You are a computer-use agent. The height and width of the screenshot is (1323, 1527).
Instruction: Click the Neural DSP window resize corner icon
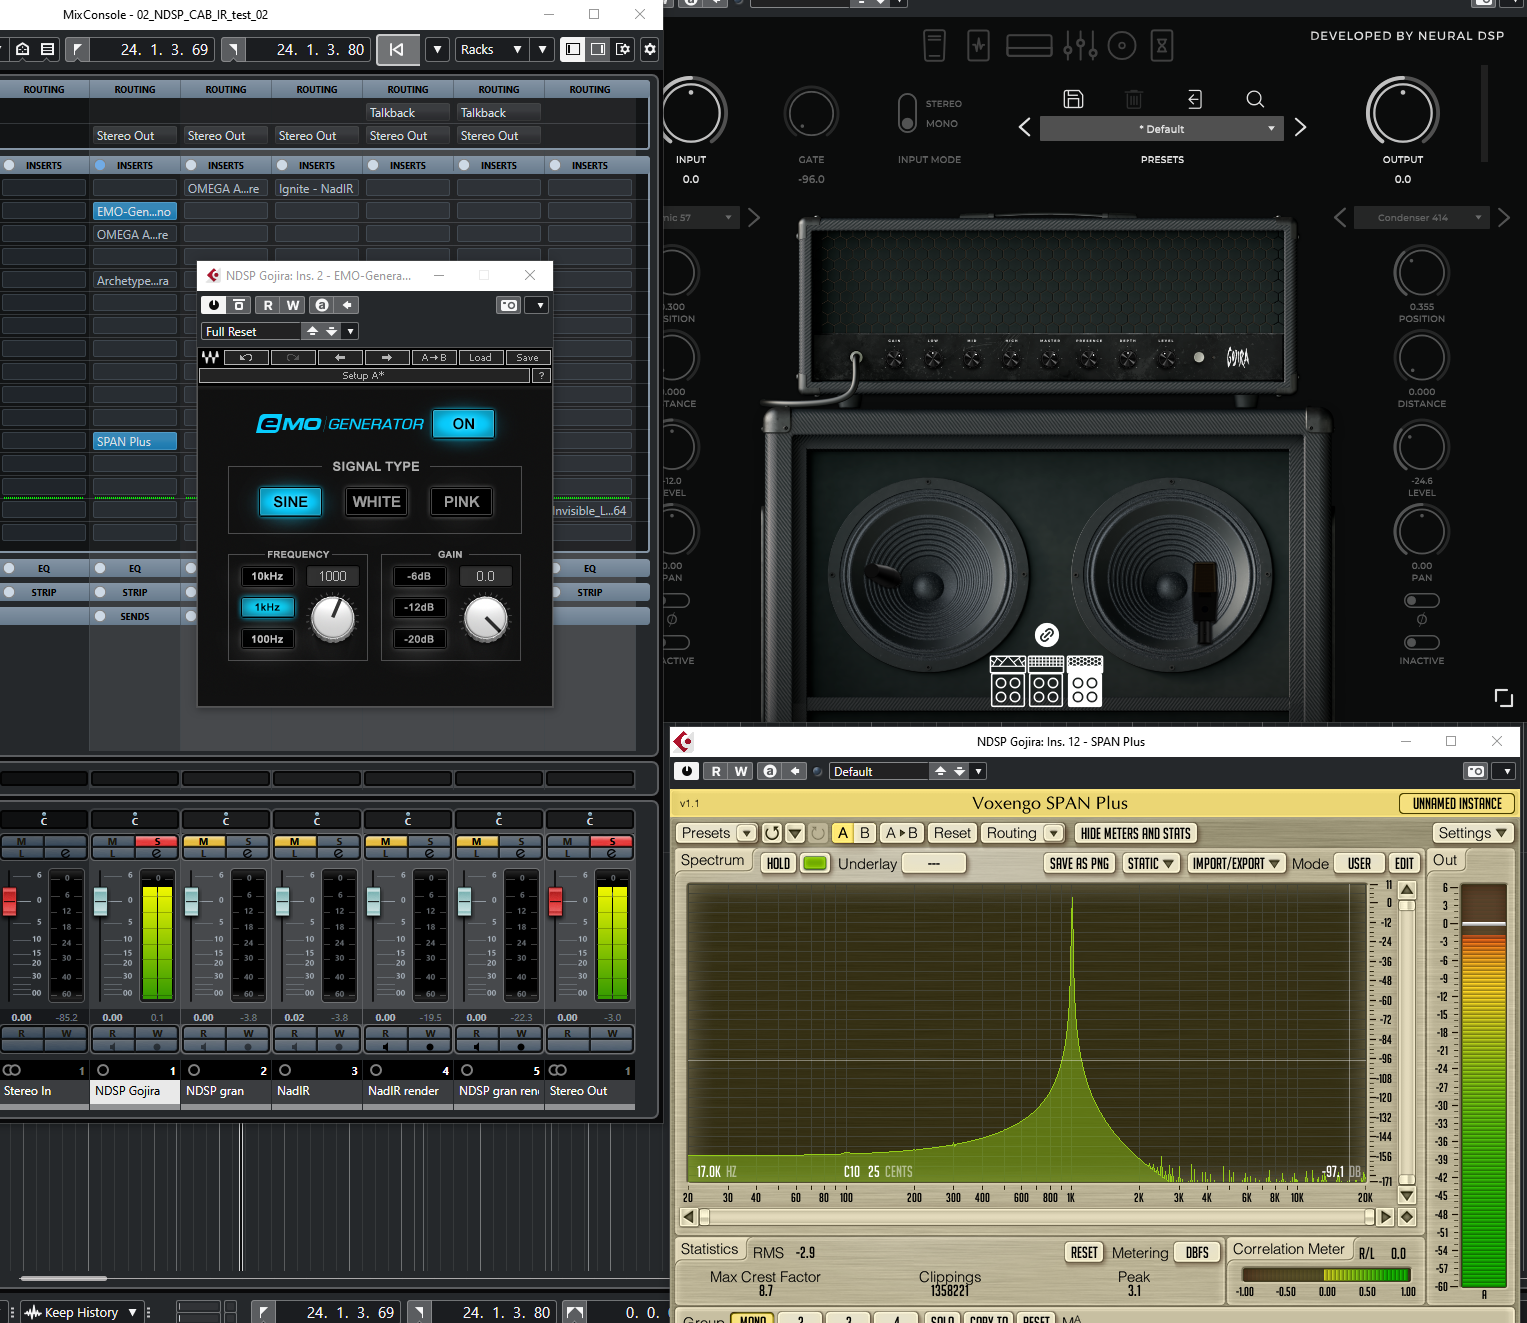1503,697
